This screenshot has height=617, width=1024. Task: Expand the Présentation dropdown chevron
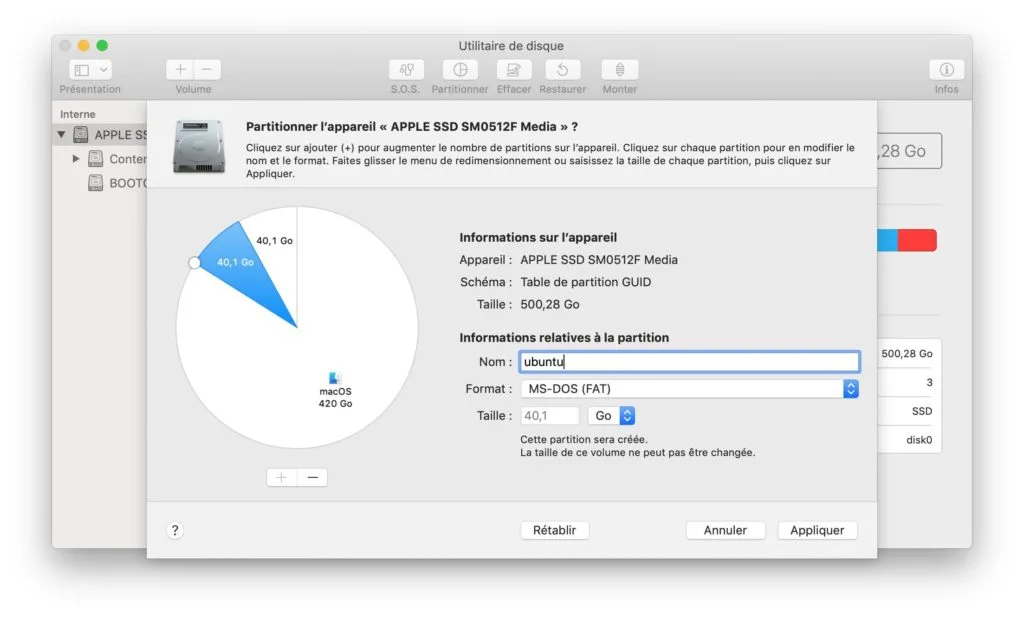pos(103,69)
